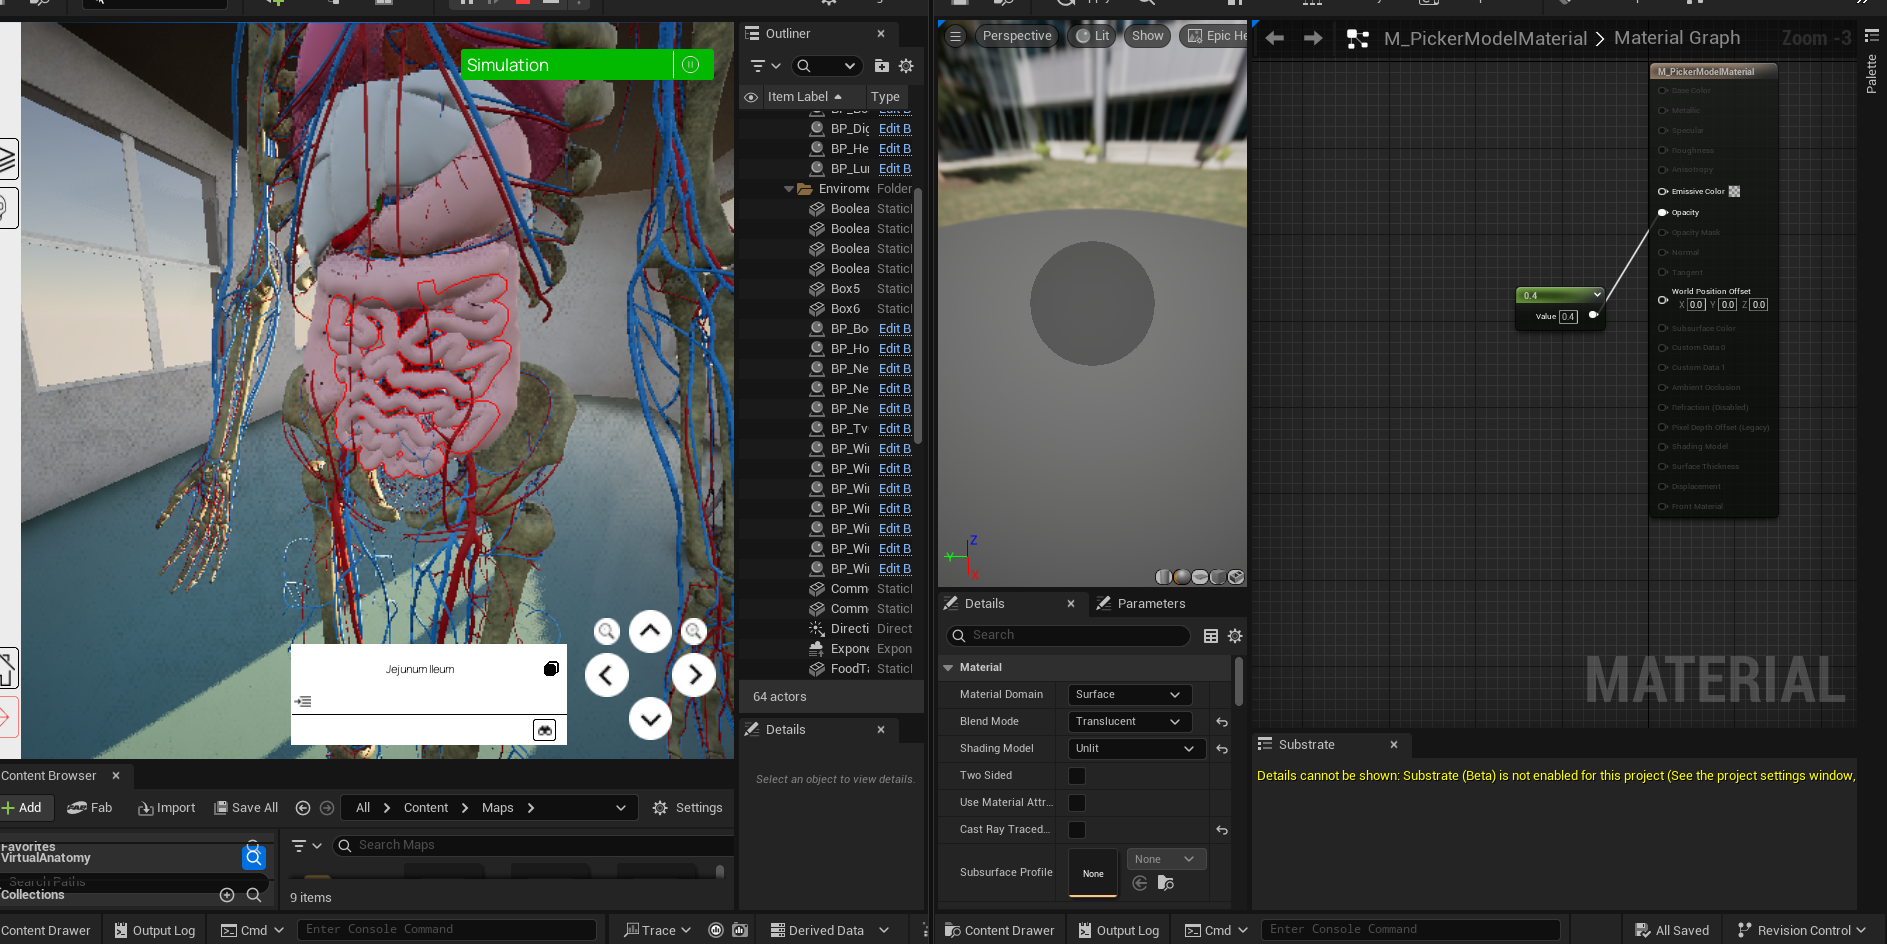Toggle Use Material Attributes checkbox
The image size is (1887, 944).
(1077, 803)
